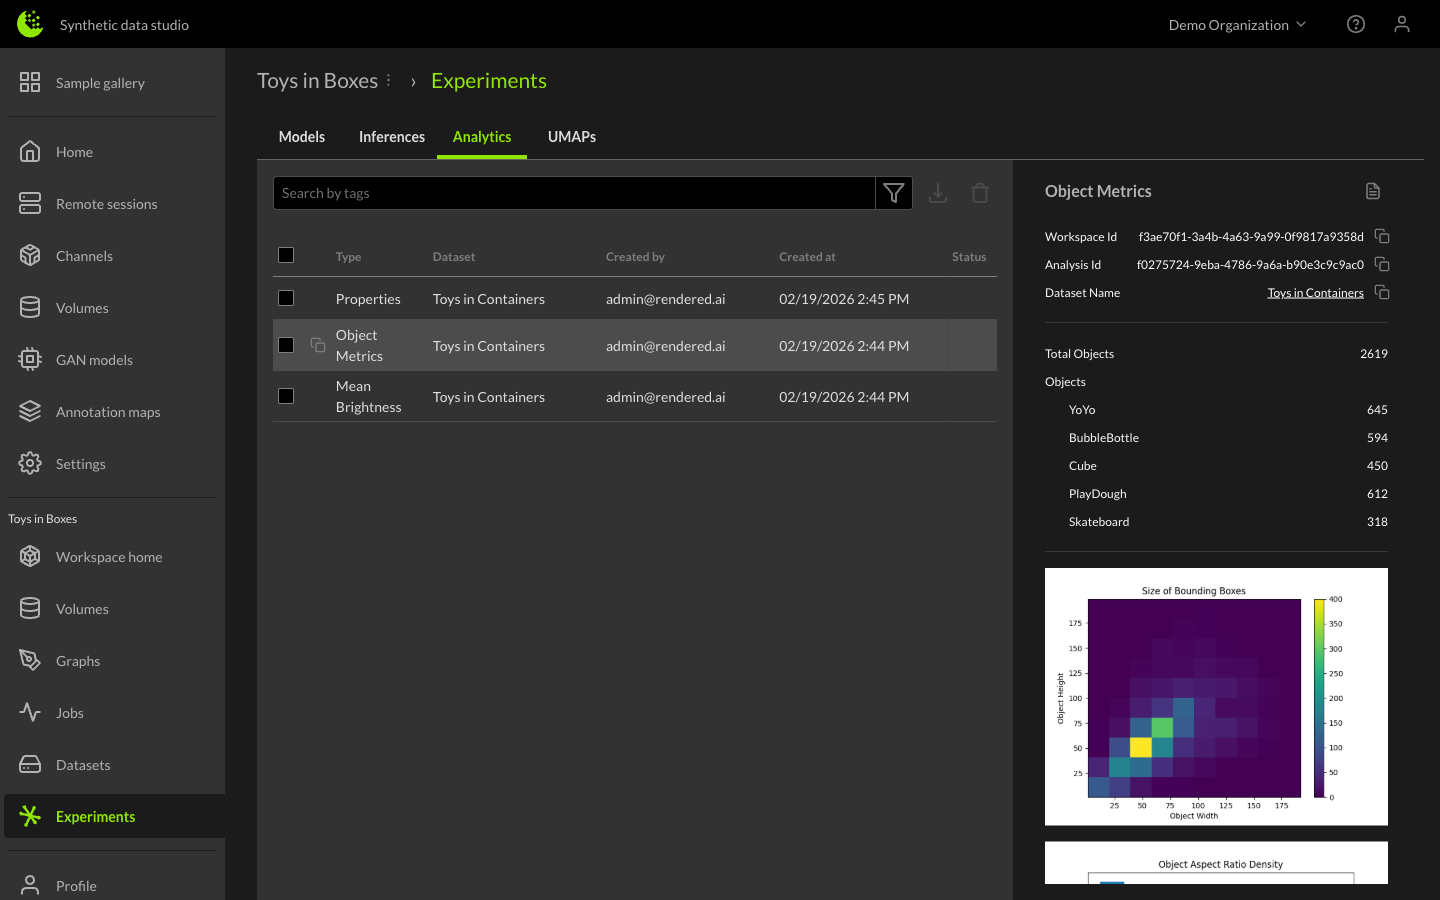Check the Properties row checkbox
Viewport: 1440px width, 900px height.
pyautogui.click(x=286, y=298)
